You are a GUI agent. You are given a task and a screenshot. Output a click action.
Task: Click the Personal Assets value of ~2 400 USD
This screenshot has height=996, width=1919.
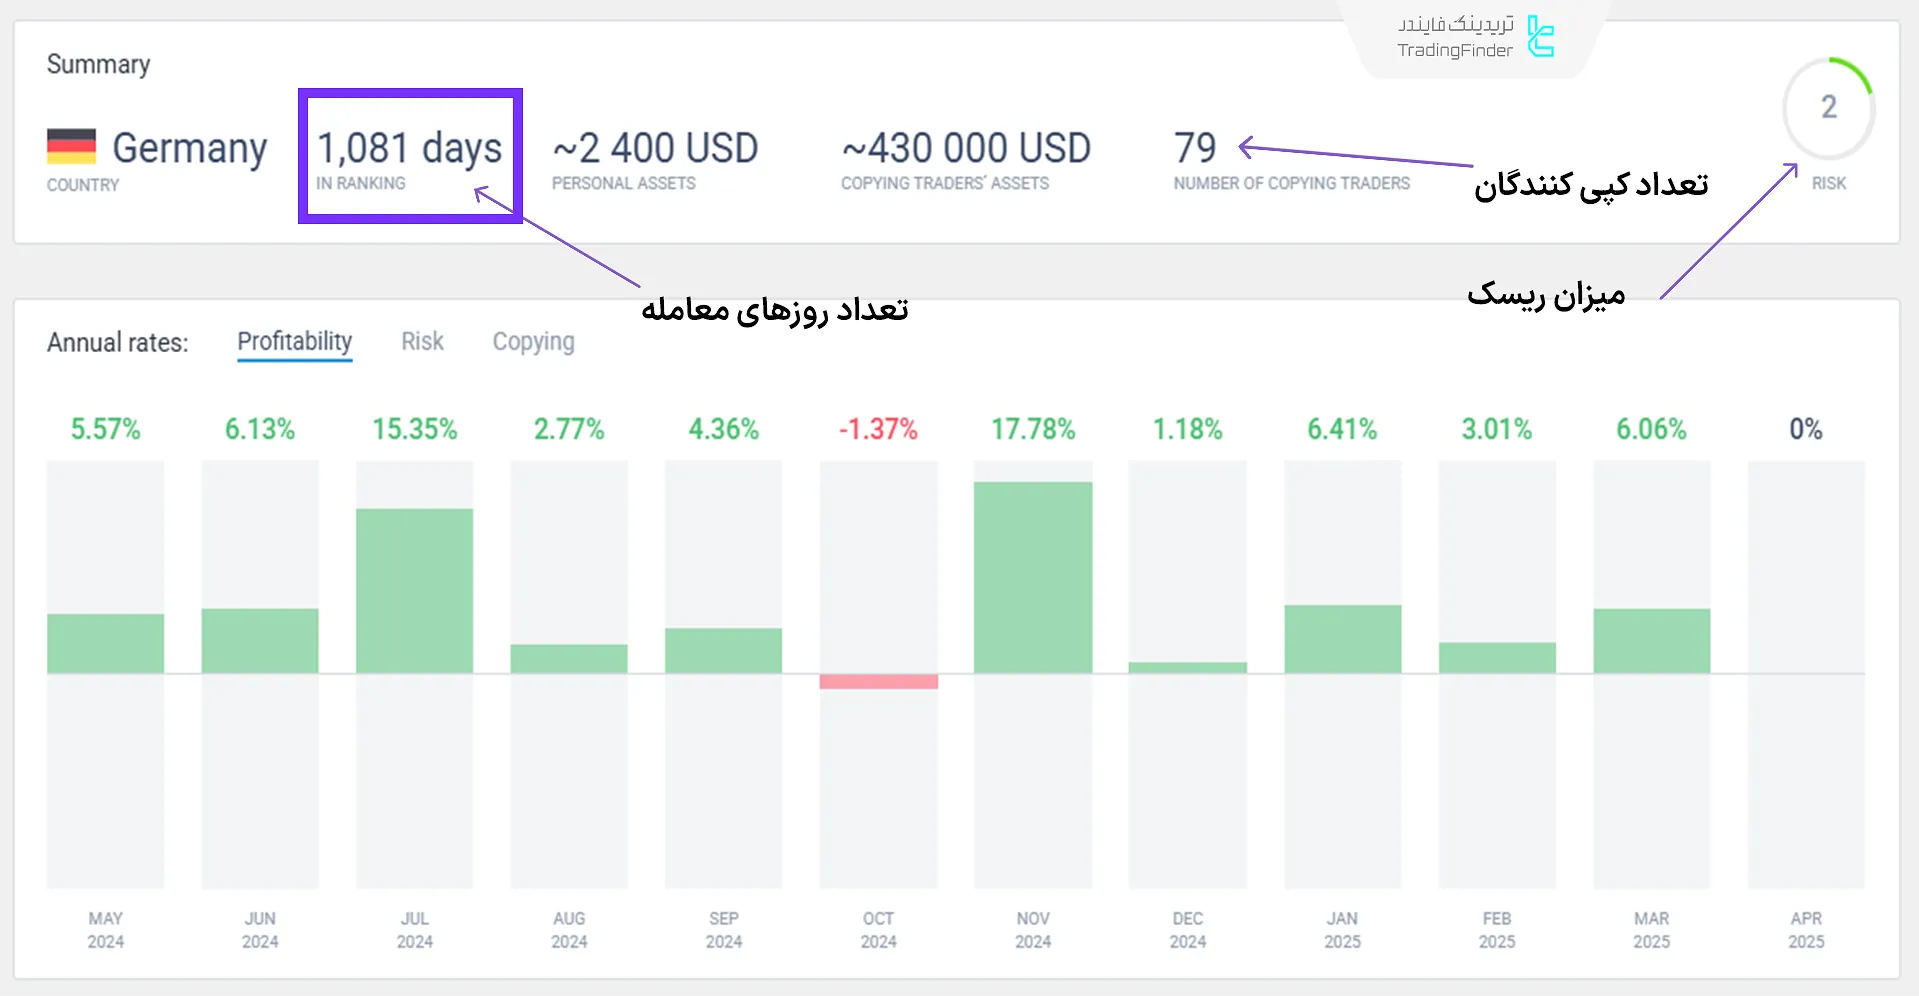pos(654,148)
